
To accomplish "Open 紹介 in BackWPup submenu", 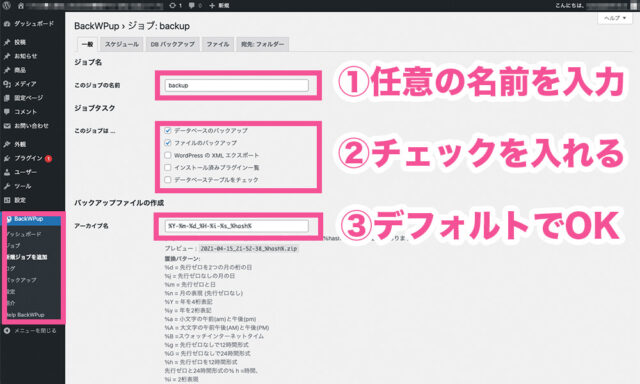I will click(11, 303).
